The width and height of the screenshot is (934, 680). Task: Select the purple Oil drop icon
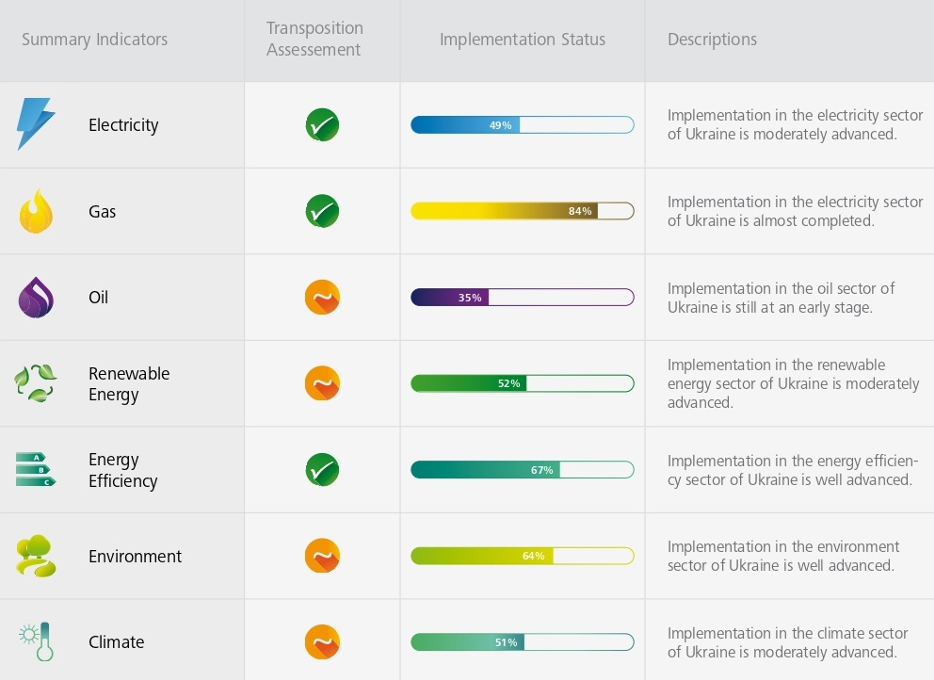(36, 298)
